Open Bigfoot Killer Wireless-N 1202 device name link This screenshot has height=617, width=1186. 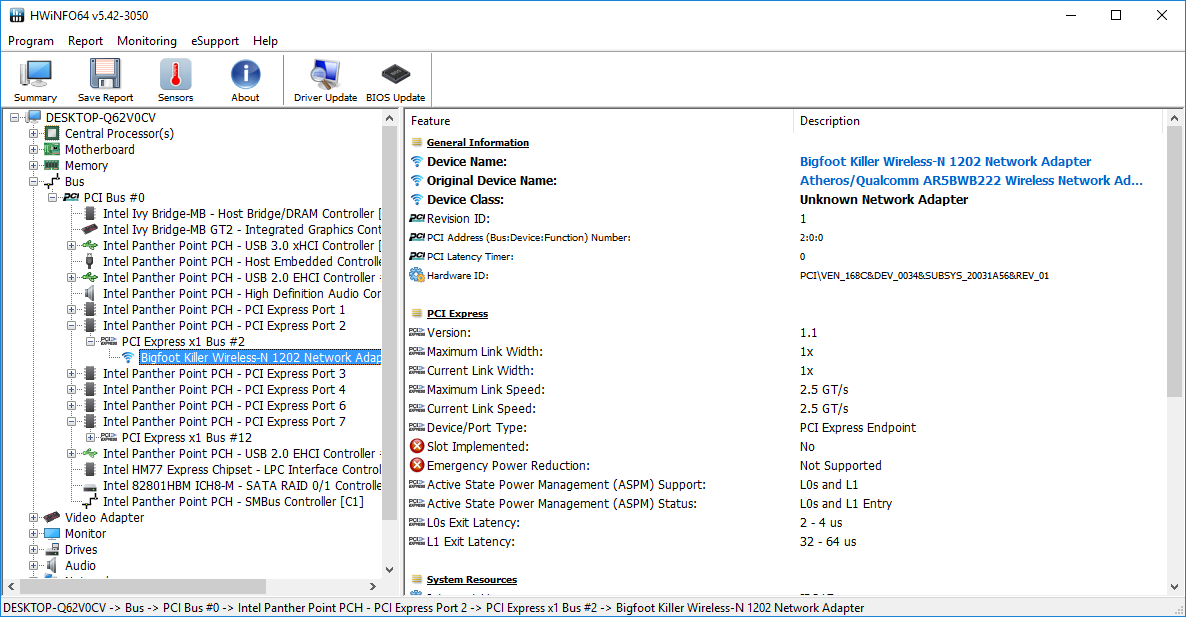click(x=945, y=161)
